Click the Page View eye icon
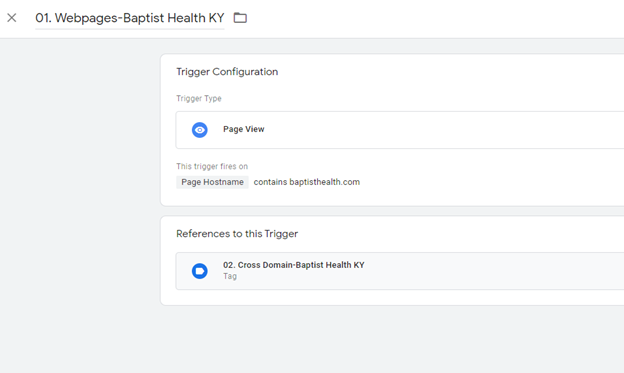The image size is (624, 373). click(200, 130)
